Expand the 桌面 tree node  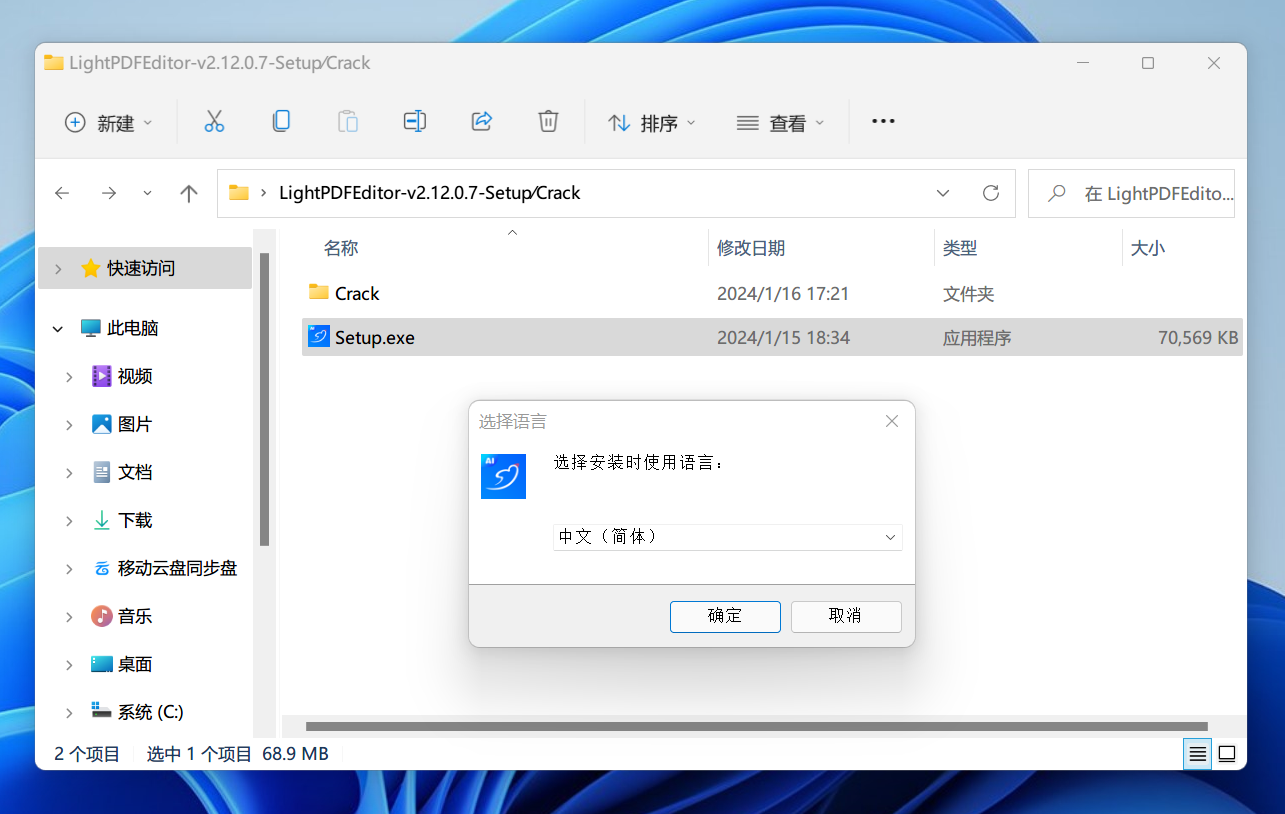69,665
